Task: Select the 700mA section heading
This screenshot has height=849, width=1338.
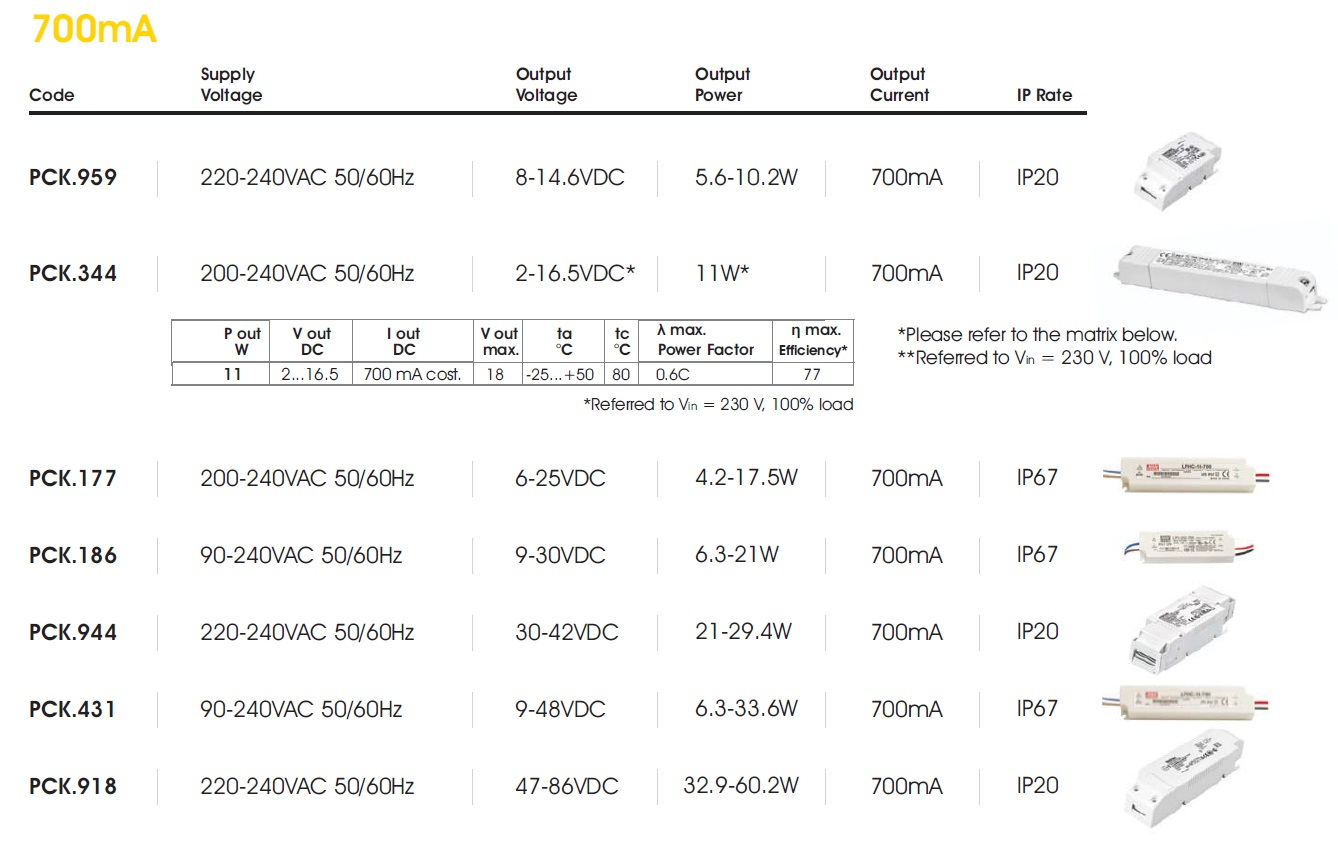Action: (93, 29)
